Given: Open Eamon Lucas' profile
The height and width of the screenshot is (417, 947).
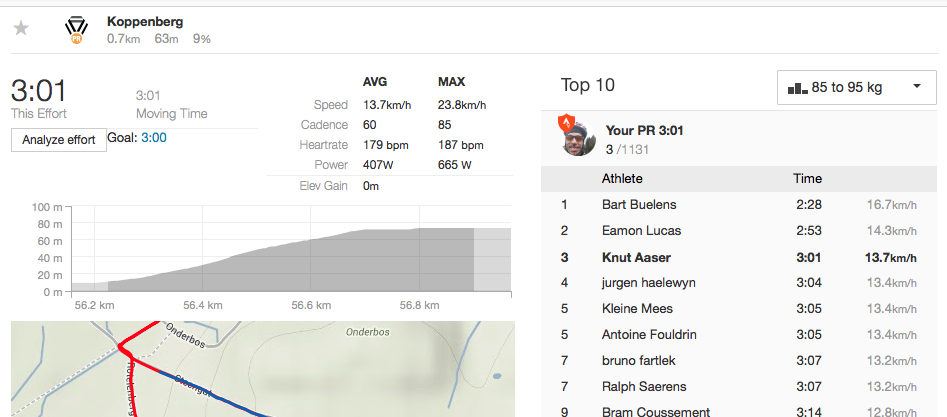Looking at the screenshot, I should tap(641, 231).
